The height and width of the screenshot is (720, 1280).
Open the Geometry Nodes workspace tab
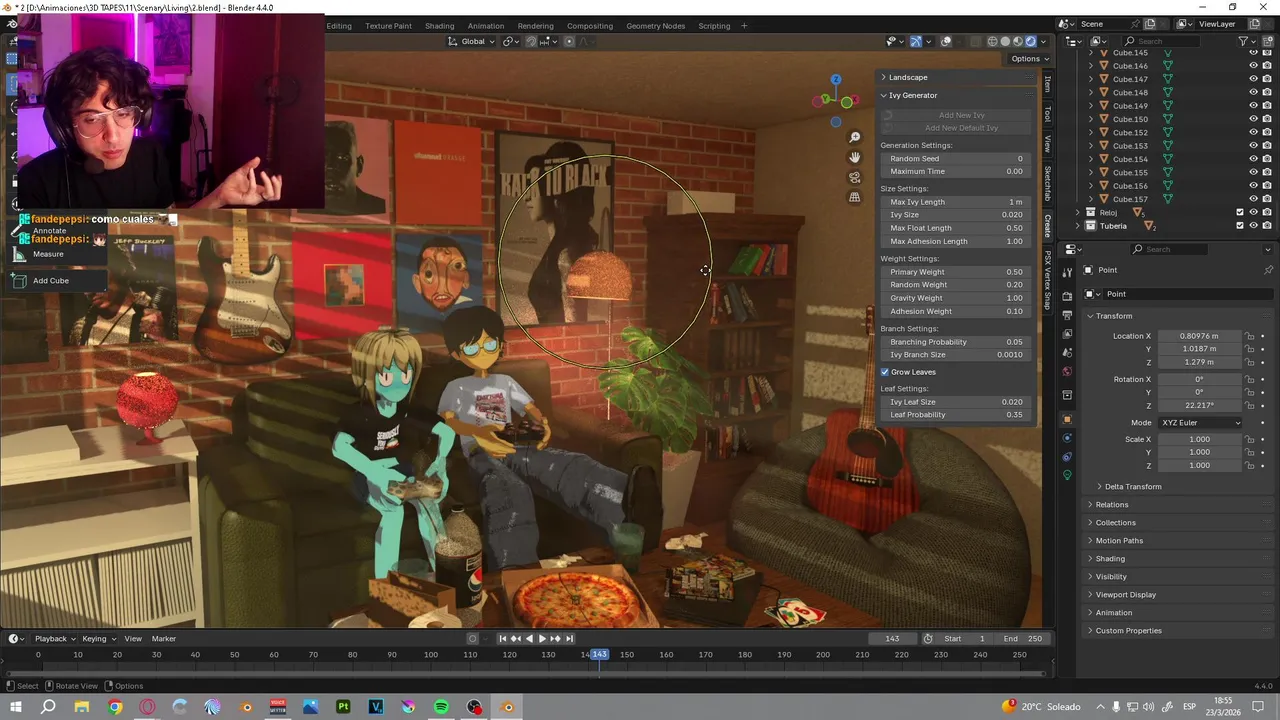(x=655, y=26)
